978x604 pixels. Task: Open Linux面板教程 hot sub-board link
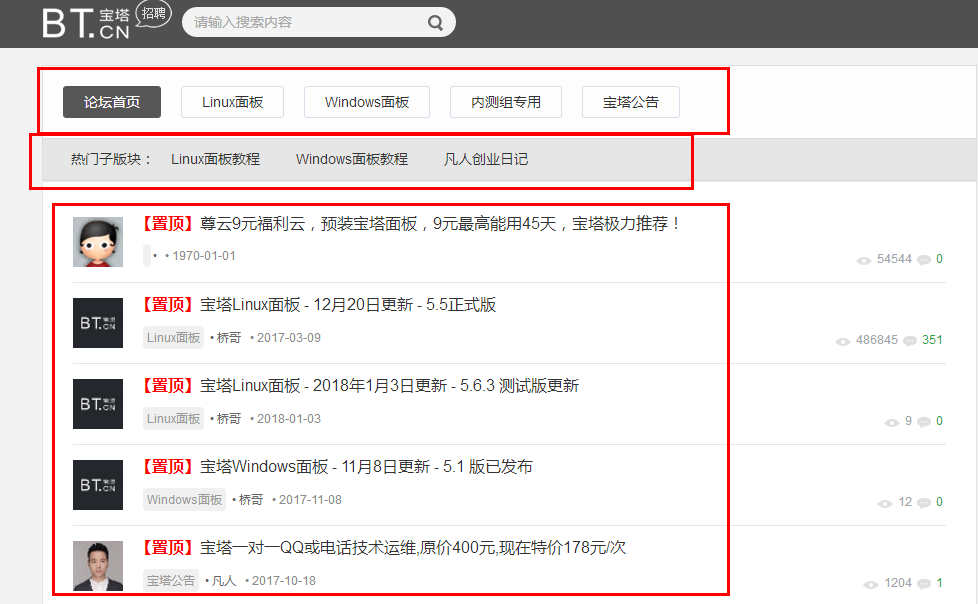click(x=215, y=159)
